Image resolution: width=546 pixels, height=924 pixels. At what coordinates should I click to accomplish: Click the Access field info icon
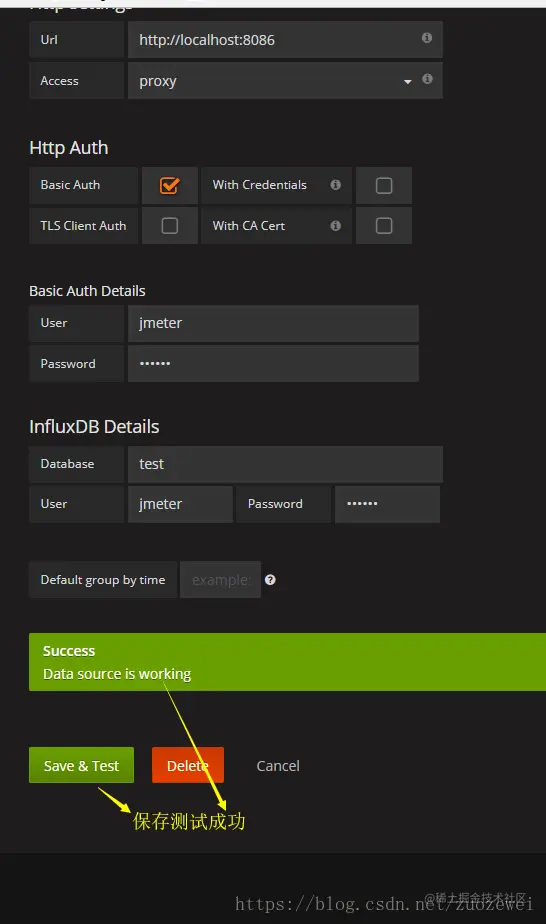(428, 79)
